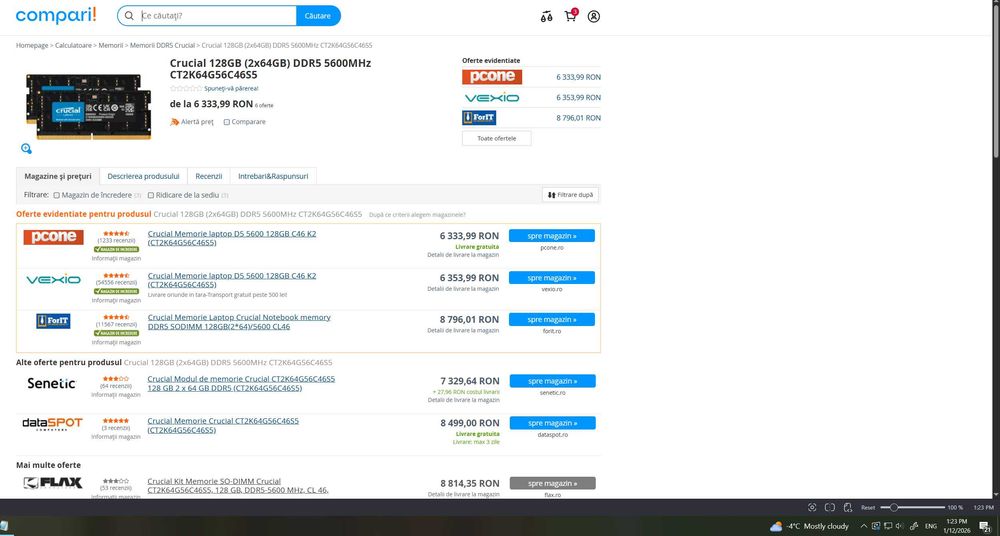Select the Magazine și prețuri tab

pyautogui.click(x=58, y=176)
